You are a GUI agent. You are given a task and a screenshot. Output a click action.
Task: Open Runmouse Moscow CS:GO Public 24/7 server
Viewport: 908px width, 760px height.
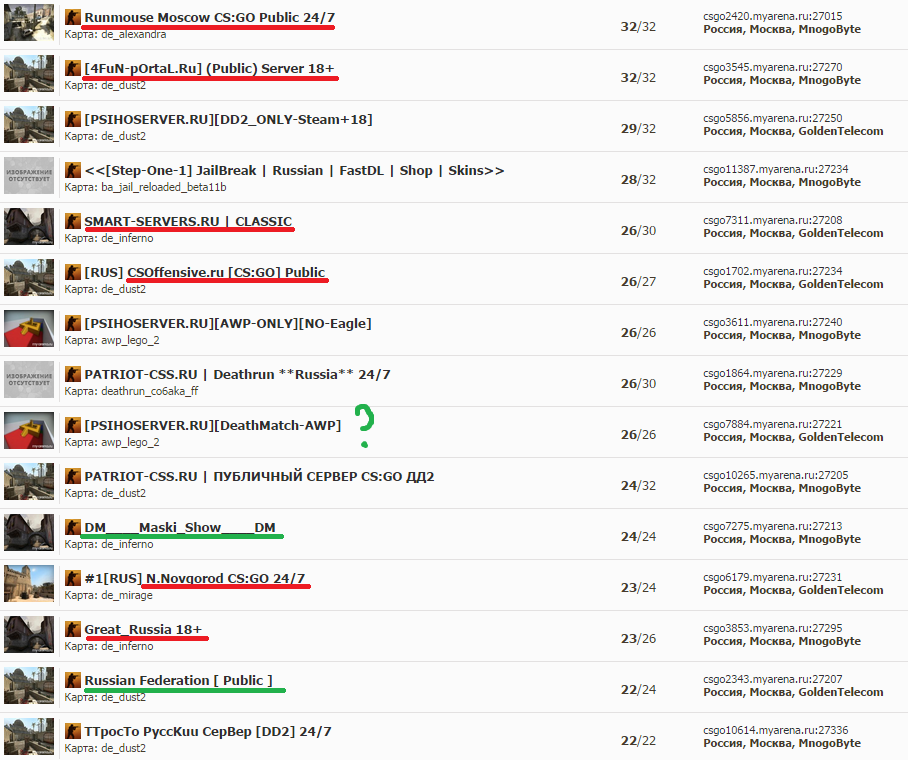(x=210, y=17)
